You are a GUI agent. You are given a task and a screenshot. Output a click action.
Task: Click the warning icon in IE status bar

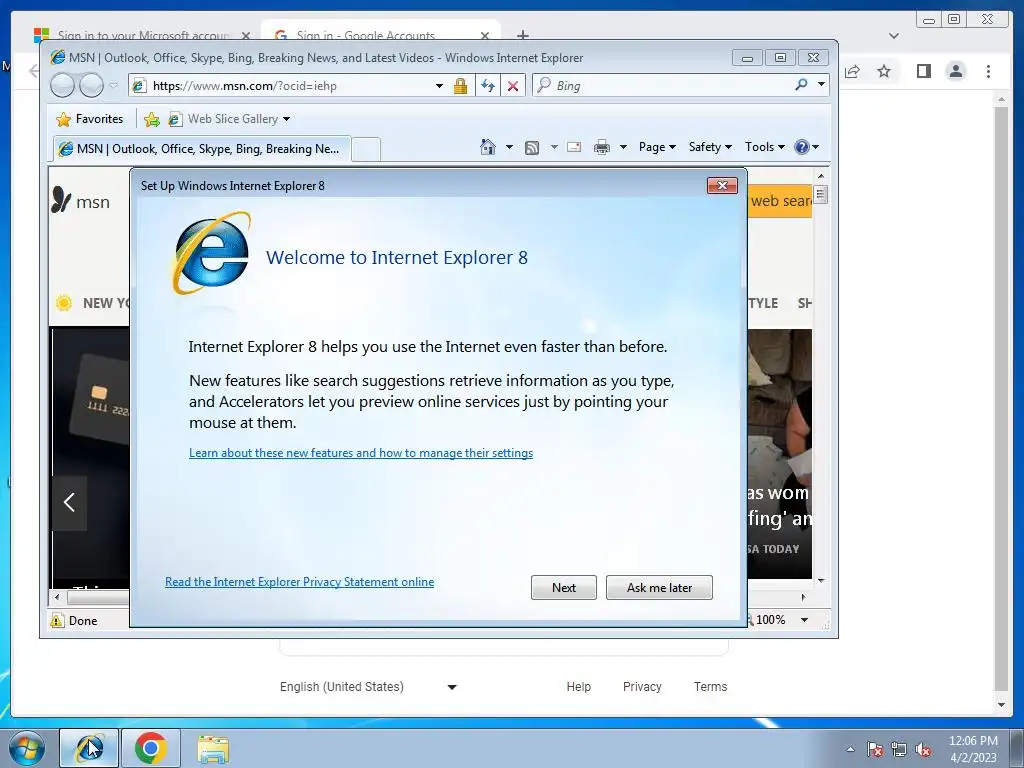(57, 620)
